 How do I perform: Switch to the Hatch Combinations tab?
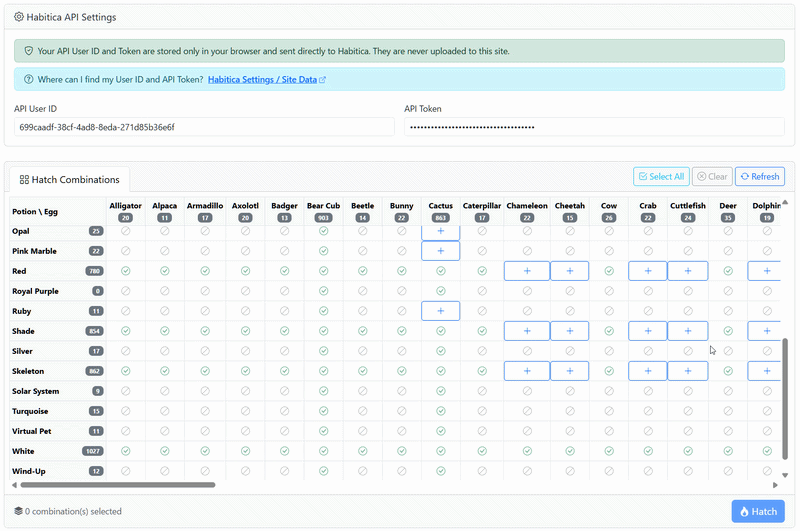[69, 180]
